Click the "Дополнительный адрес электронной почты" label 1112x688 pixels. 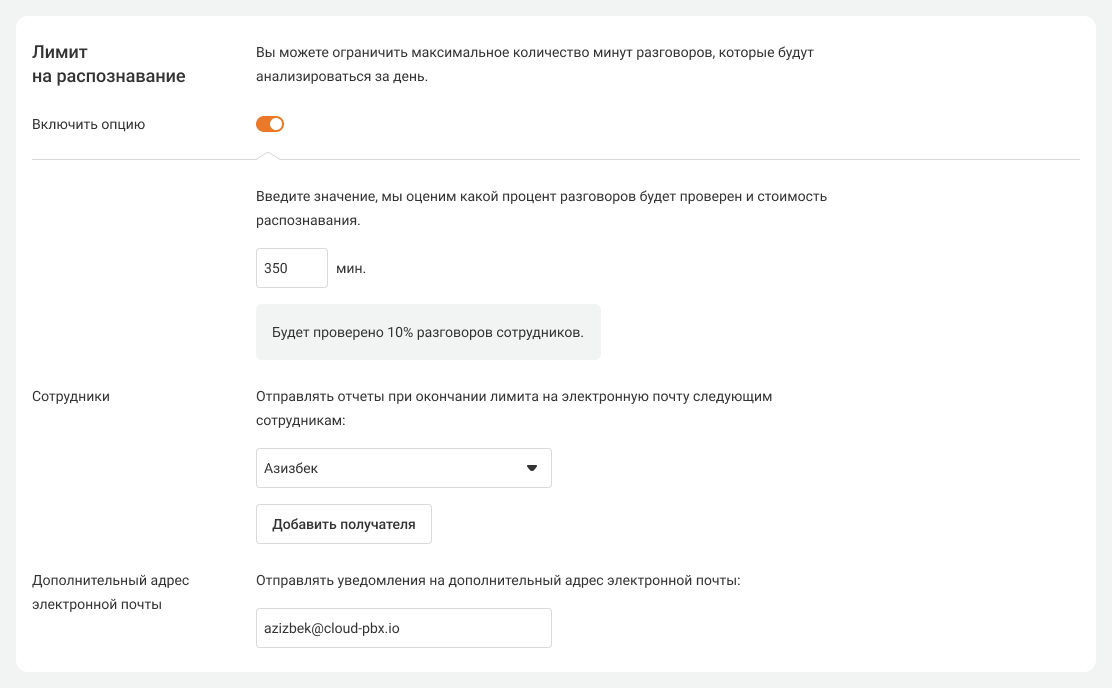[110, 592]
